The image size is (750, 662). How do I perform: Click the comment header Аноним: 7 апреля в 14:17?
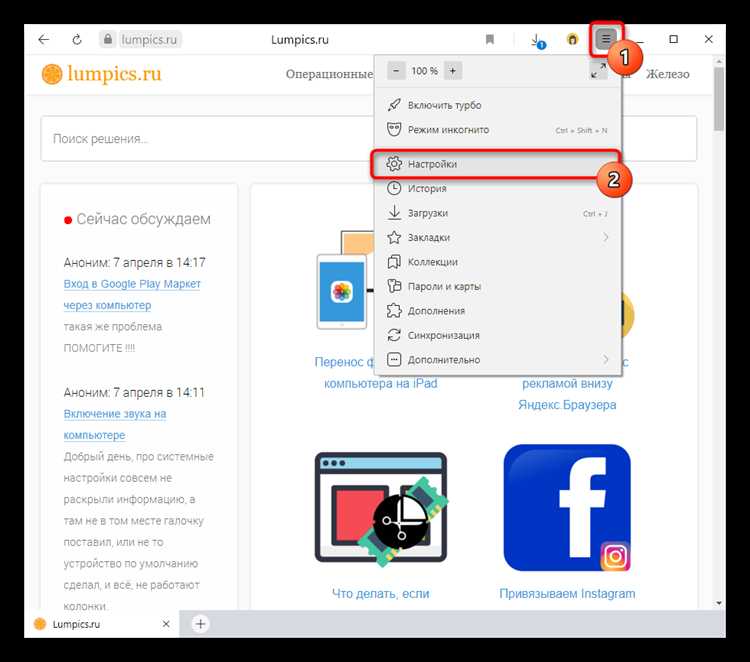coord(134,262)
